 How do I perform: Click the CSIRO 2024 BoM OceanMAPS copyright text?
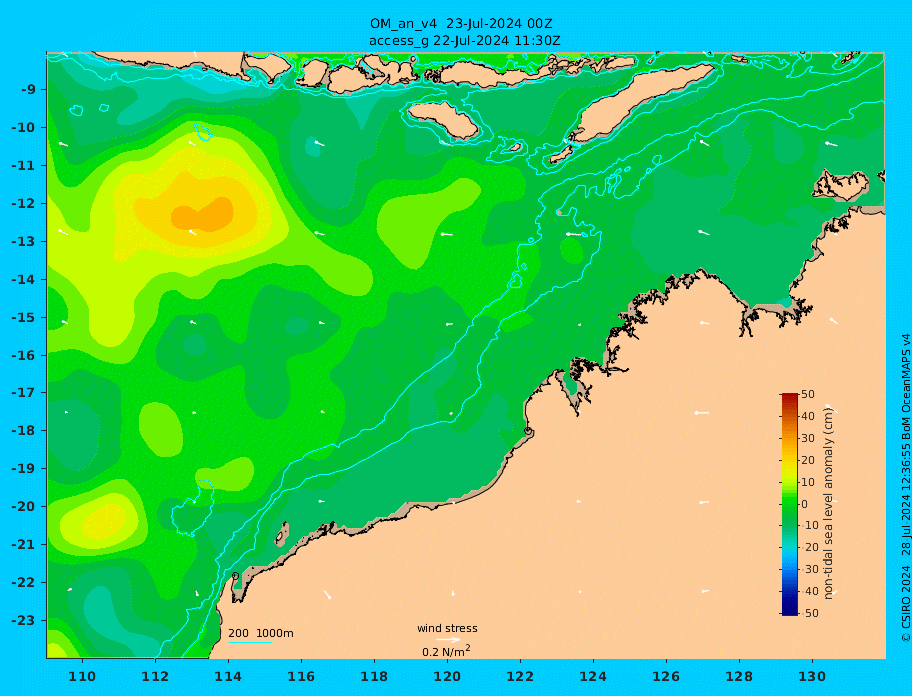pyautogui.click(x=905, y=488)
